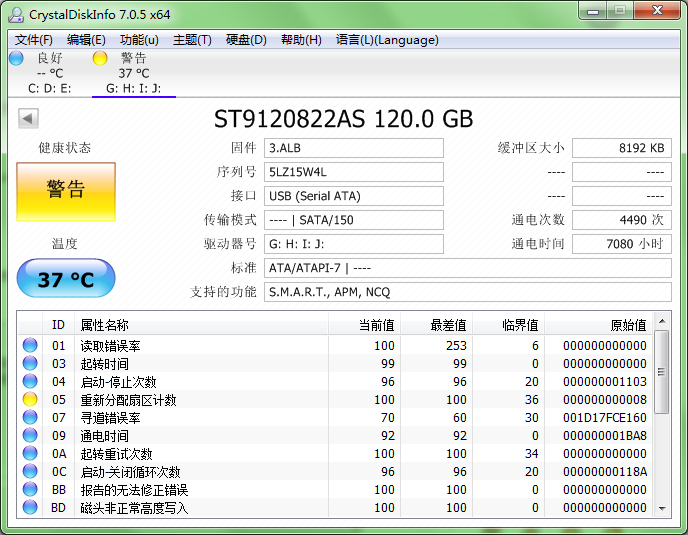The width and height of the screenshot is (688, 535).
Task: Click the blue status icon for ID 09
Action: pyautogui.click(x=30, y=435)
